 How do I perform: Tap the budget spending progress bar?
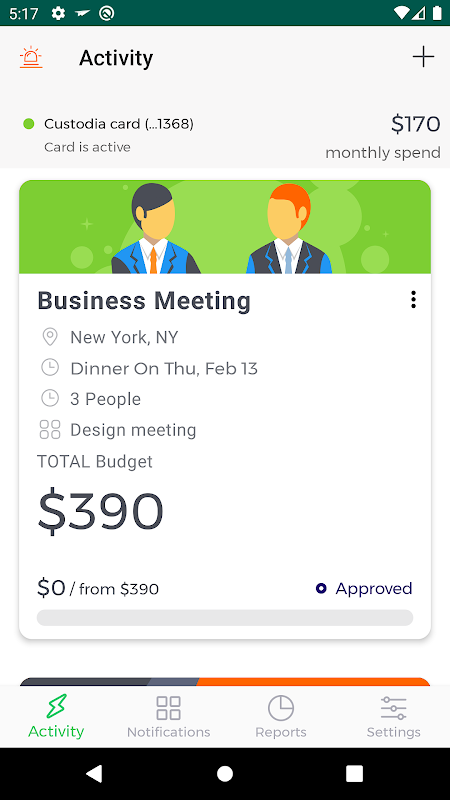click(x=225, y=617)
